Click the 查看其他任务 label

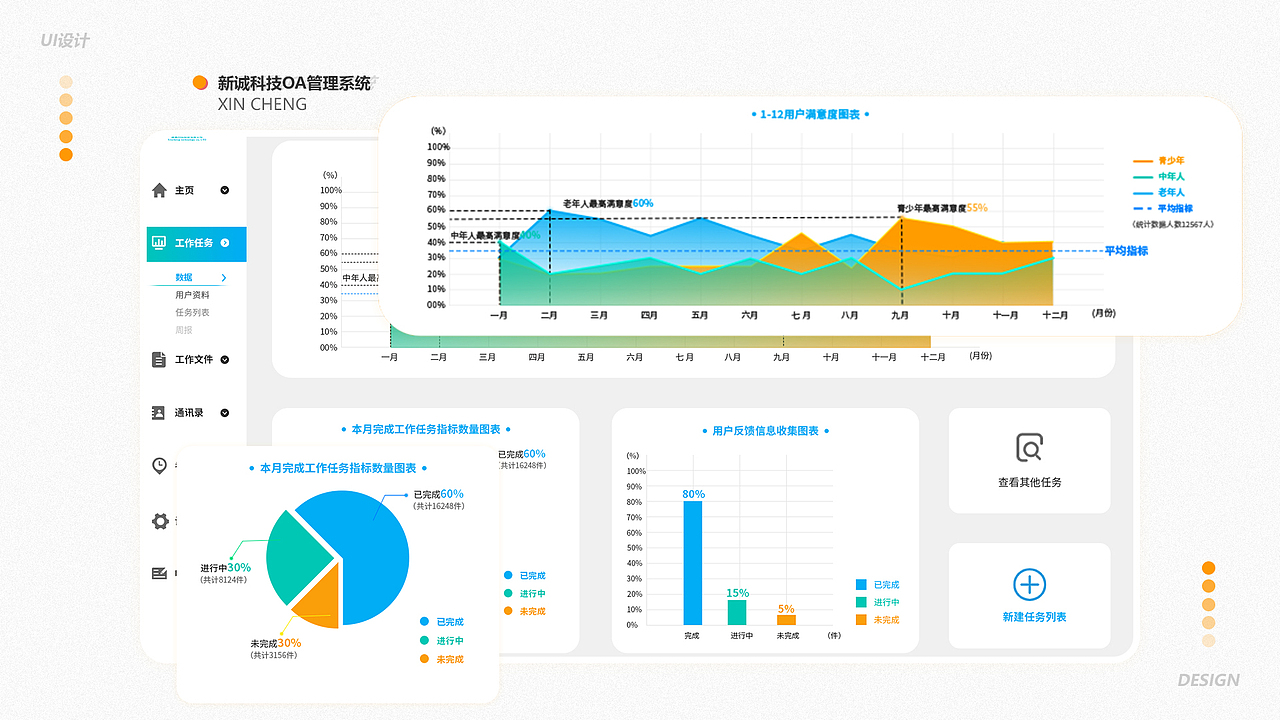(1030, 482)
